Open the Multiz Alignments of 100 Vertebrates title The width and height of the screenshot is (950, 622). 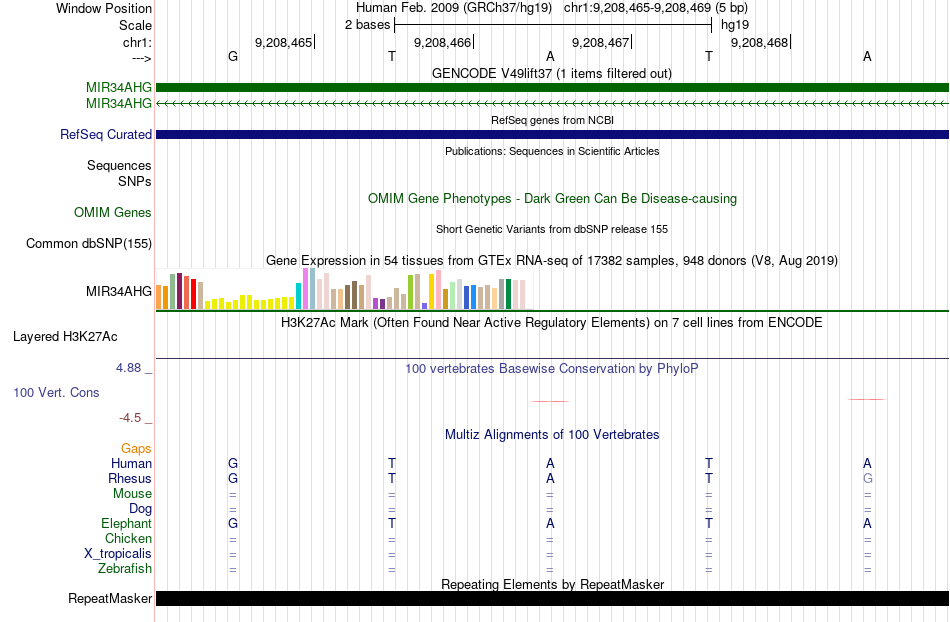[x=552, y=434]
